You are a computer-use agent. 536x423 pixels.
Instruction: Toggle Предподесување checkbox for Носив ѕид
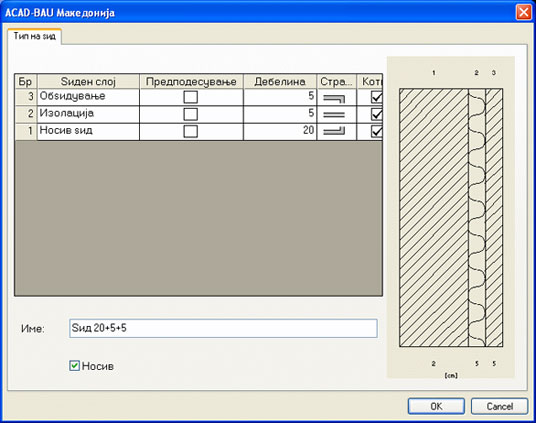point(190,131)
